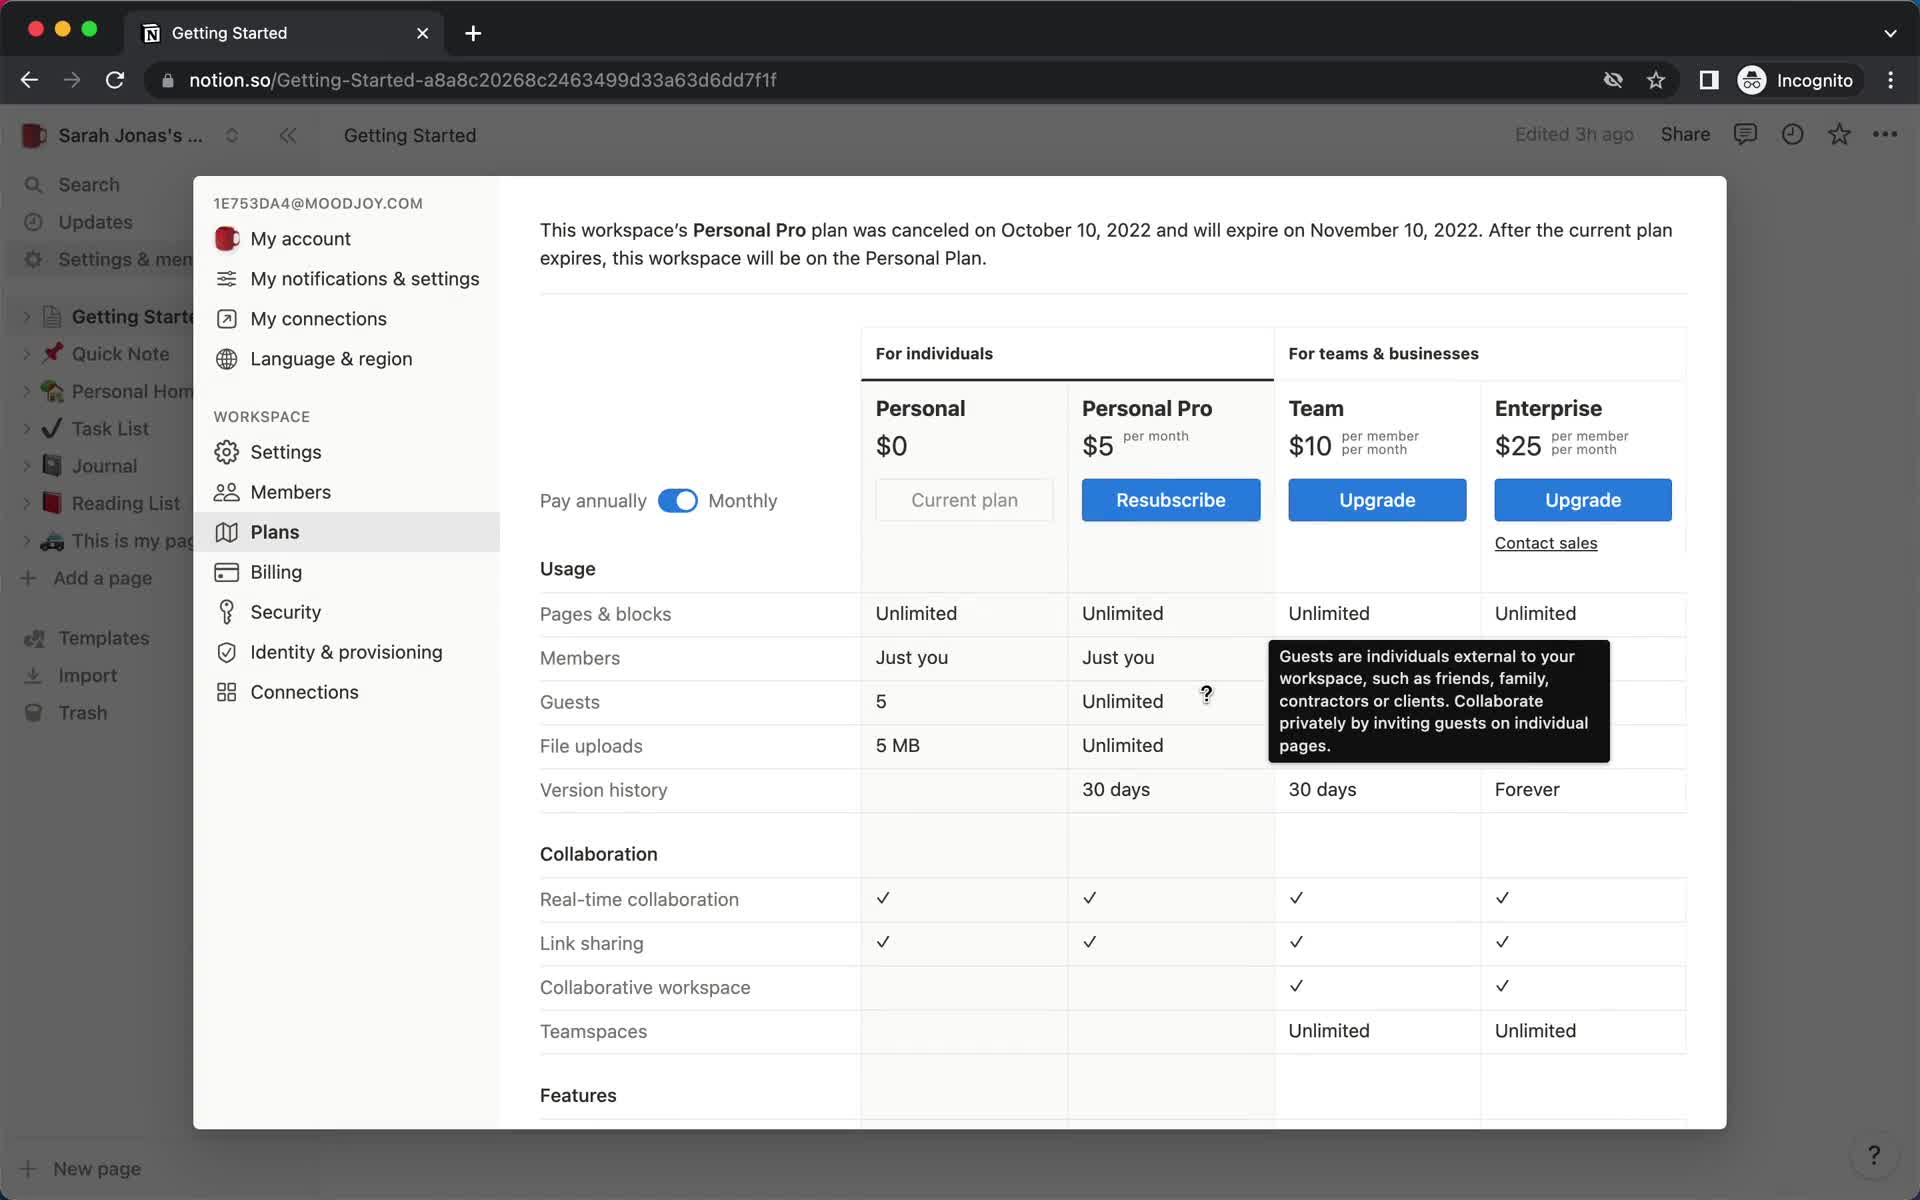The height and width of the screenshot is (1200, 1920).
Task: Select the Upgrade button for Enterprise plan
Action: [1581, 500]
